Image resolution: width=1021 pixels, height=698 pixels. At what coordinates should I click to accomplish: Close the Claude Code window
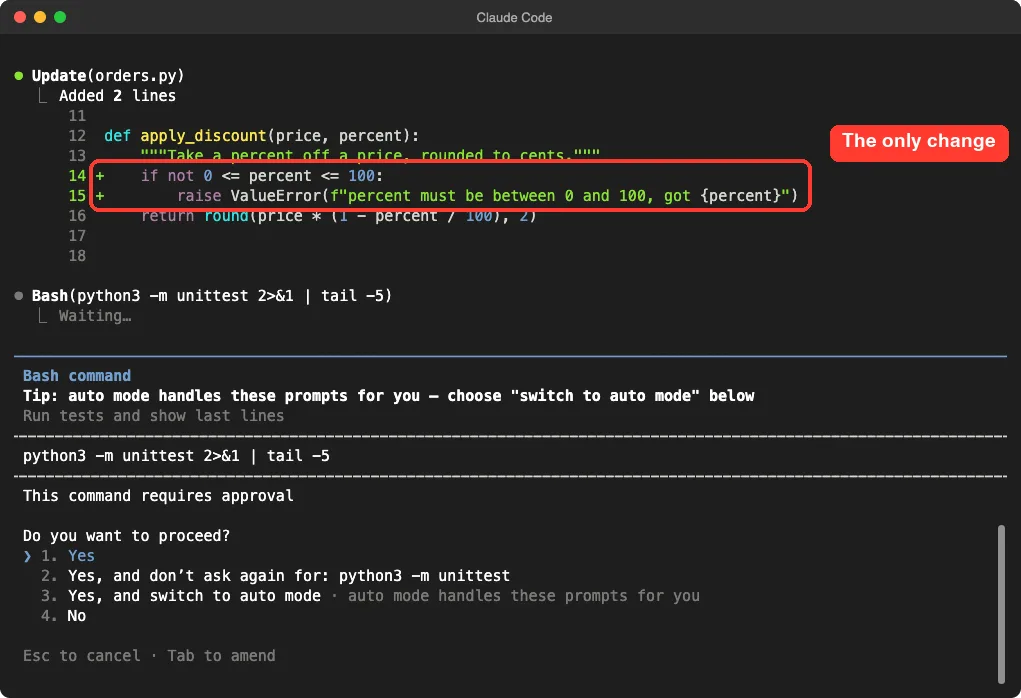click(x=20, y=17)
